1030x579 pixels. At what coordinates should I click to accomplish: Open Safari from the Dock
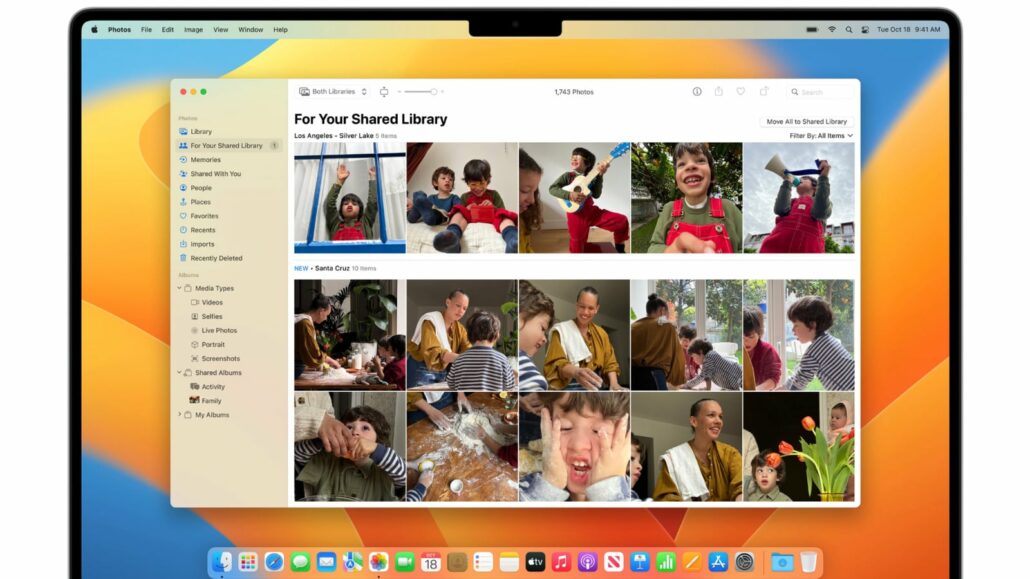(x=274, y=562)
